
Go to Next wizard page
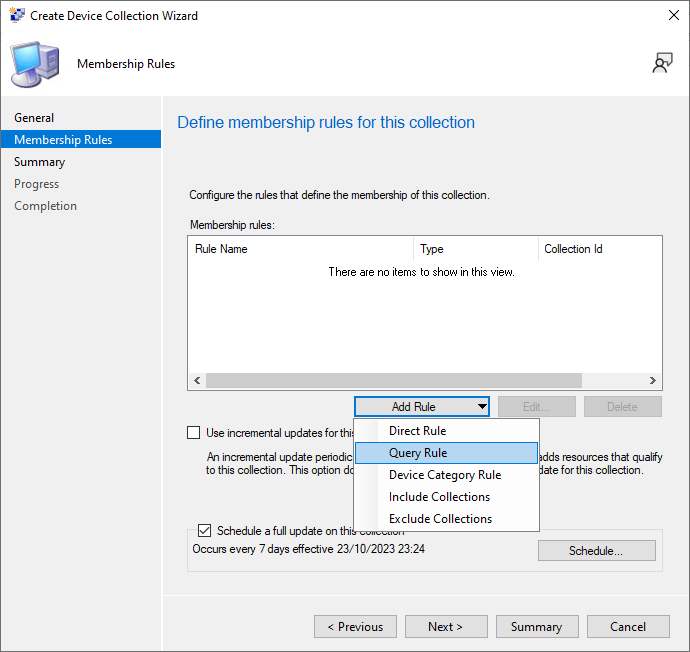pos(445,627)
